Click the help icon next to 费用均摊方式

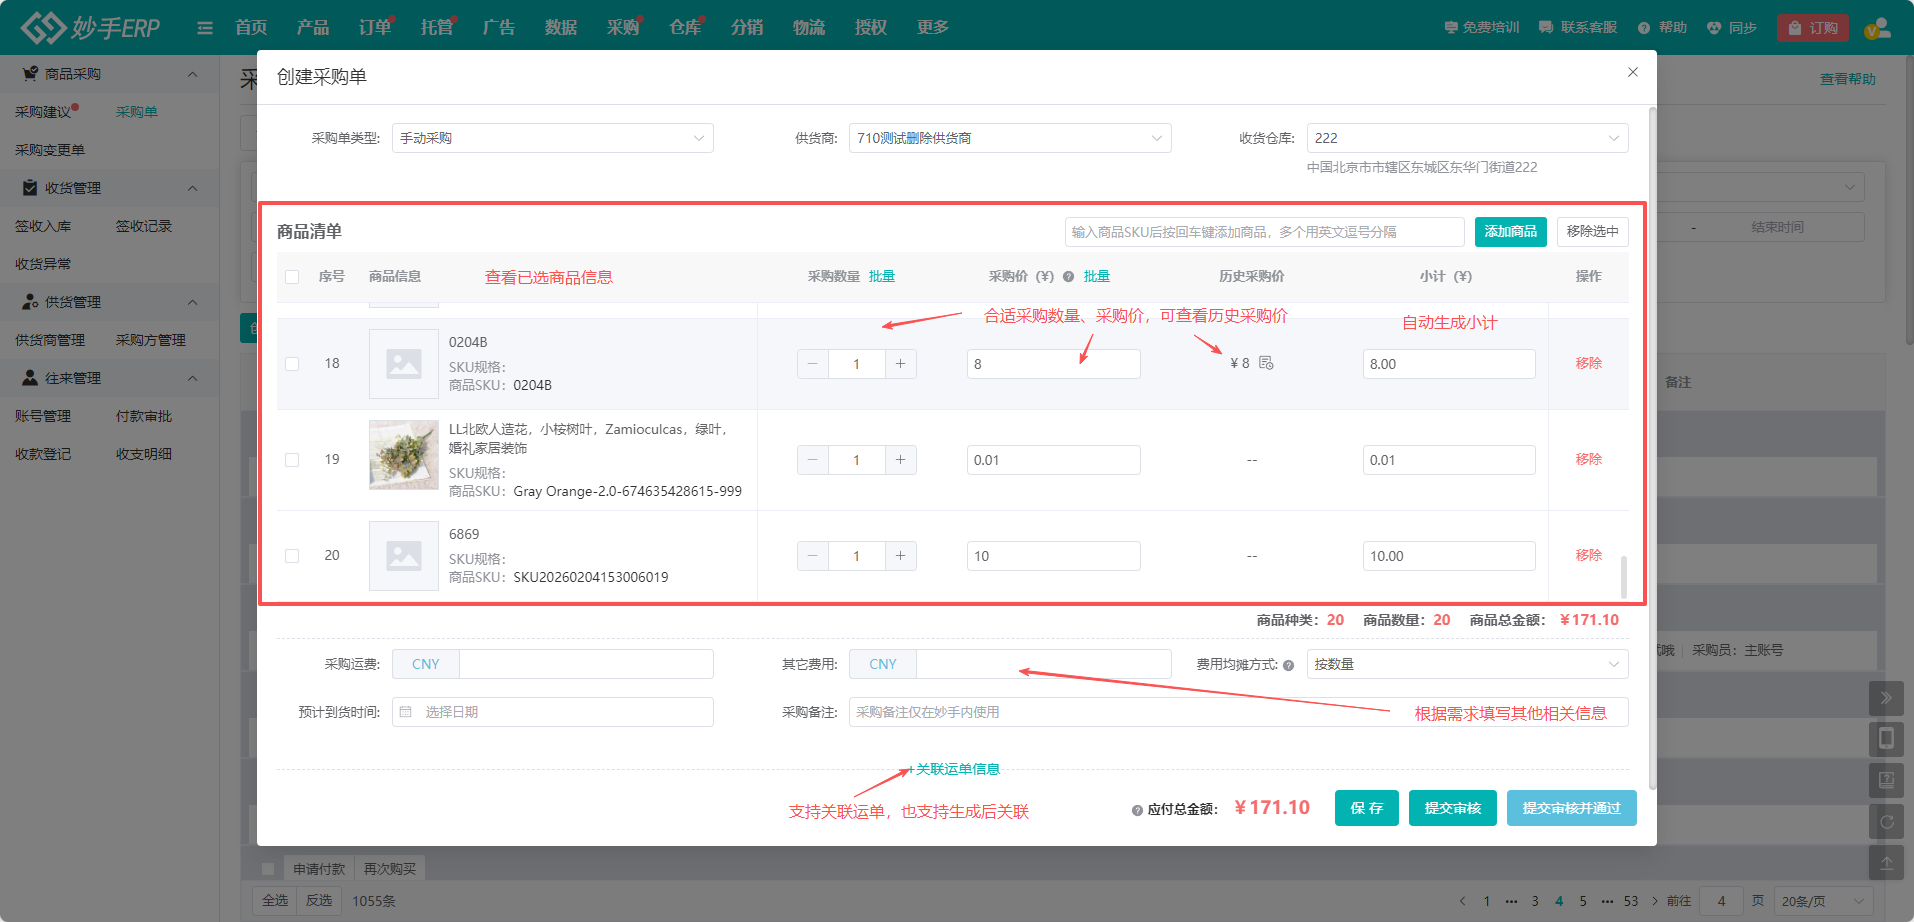pos(1288,665)
